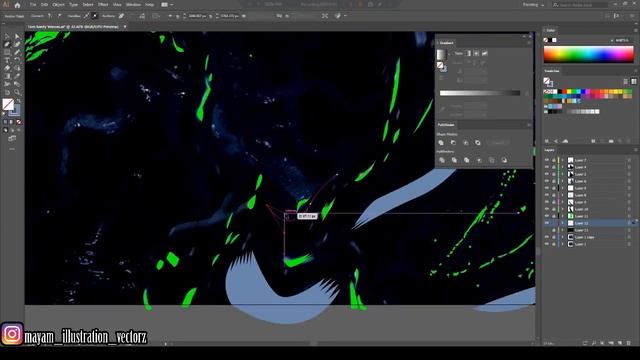This screenshot has width=640, height=360.
Task: Click Minus Back in the Pathfinders row
Action: coord(504,160)
